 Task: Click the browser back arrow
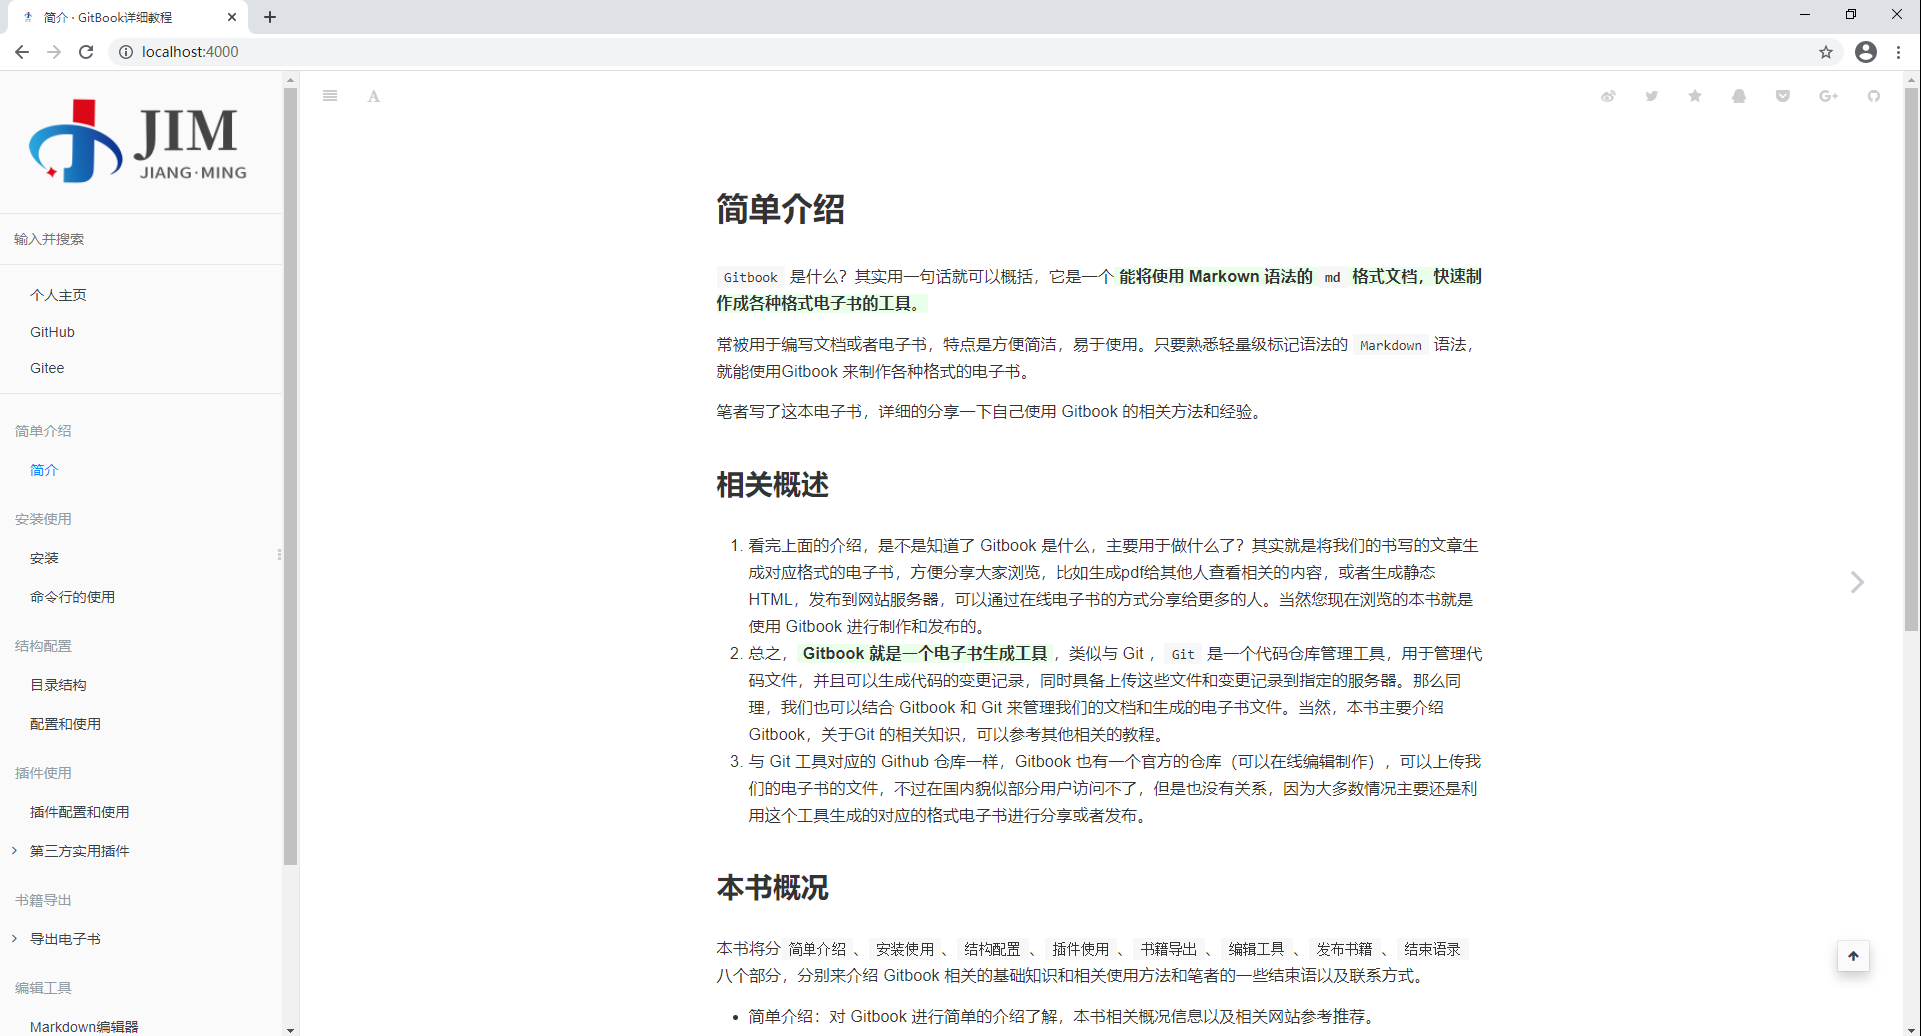tap(22, 52)
